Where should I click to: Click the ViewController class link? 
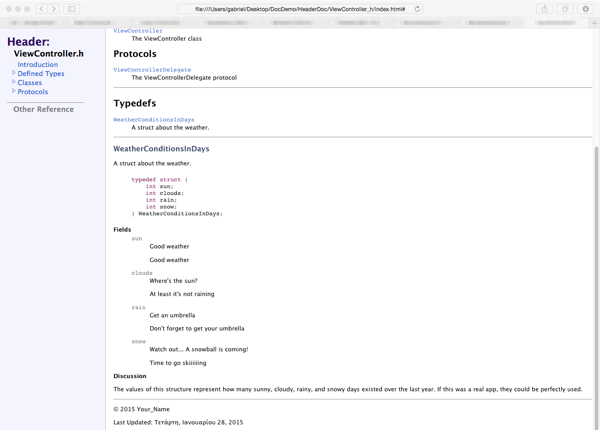[138, 31]
